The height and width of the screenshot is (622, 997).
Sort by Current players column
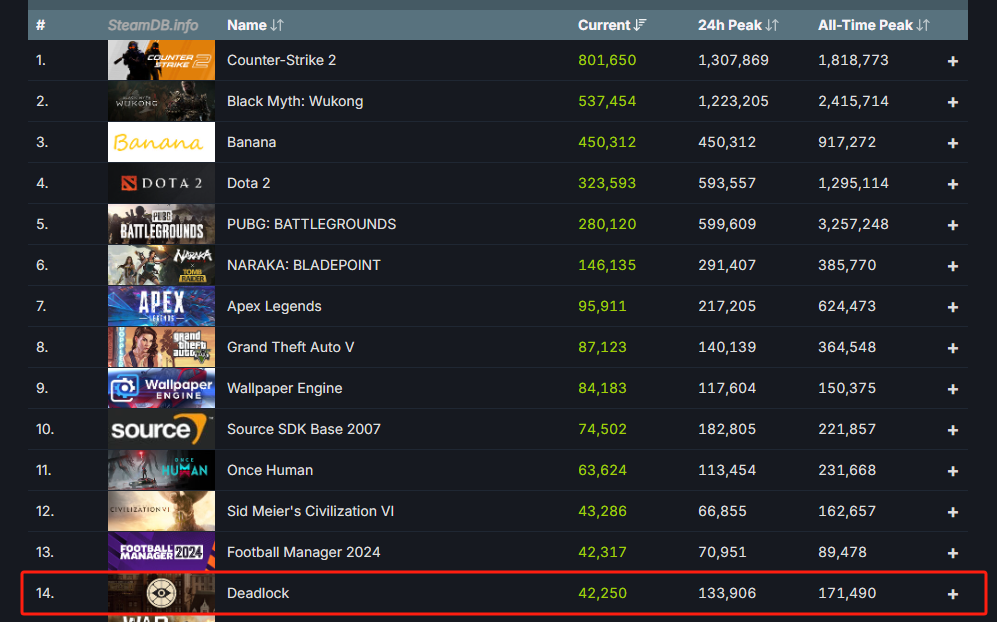(x=612, y=25)
